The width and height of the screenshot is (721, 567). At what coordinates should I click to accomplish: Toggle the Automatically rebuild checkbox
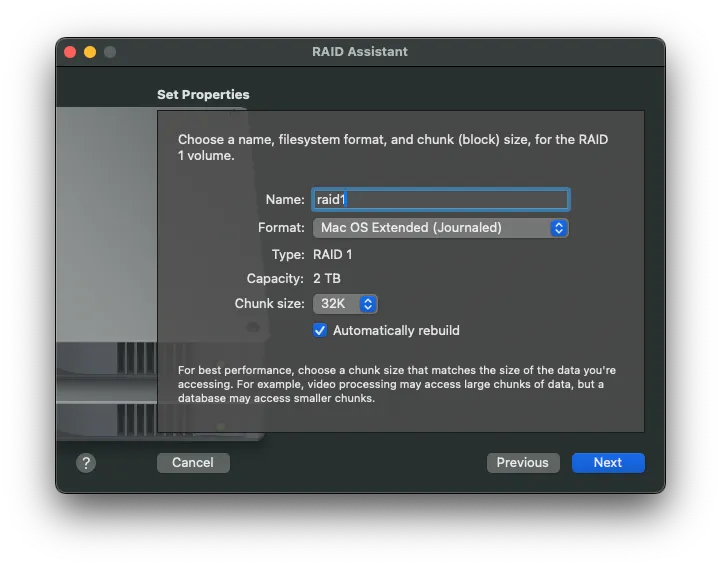[320, 330]
